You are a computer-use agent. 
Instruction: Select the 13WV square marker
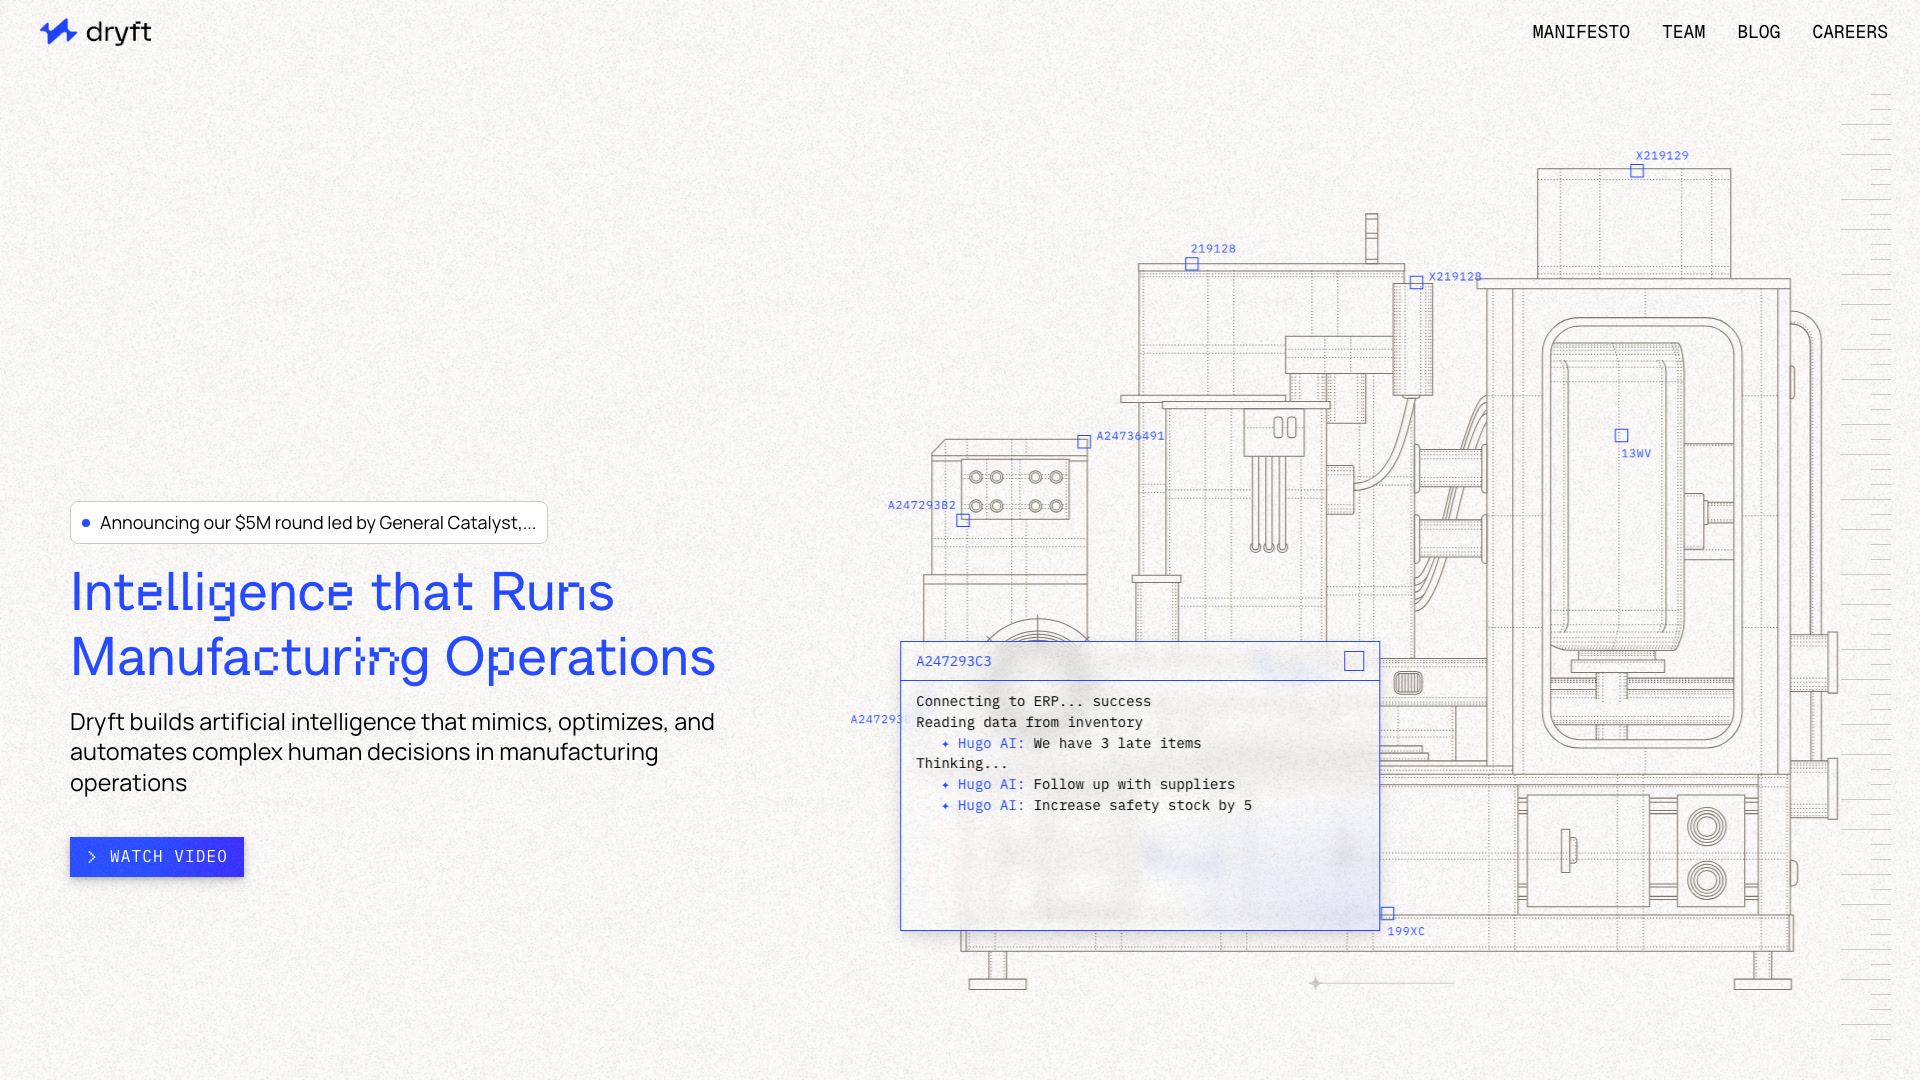[x=1621, y=436]
